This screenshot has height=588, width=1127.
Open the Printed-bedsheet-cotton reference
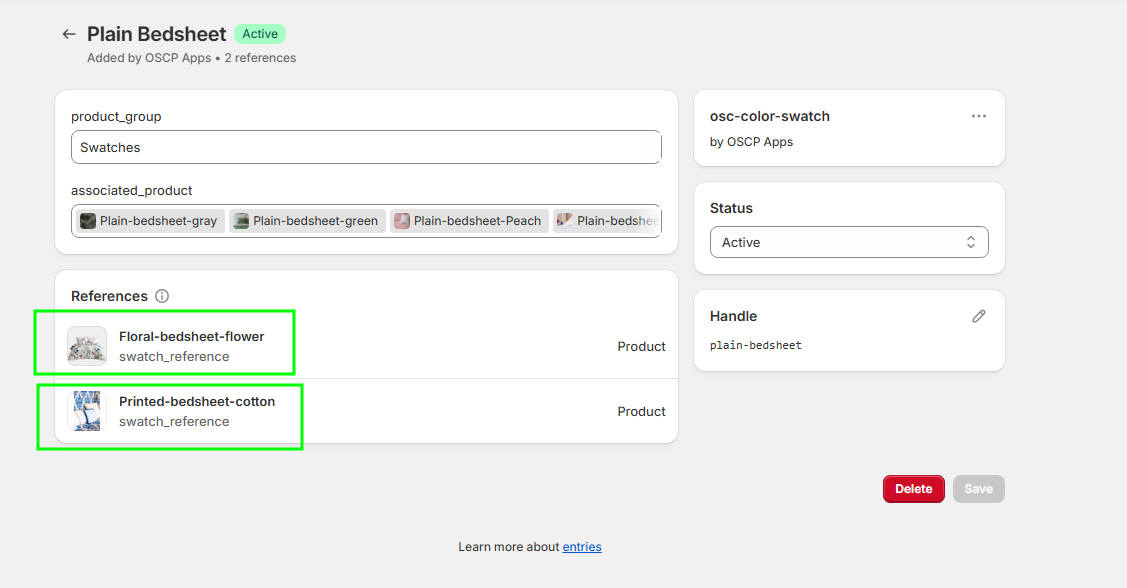(197, 402)
